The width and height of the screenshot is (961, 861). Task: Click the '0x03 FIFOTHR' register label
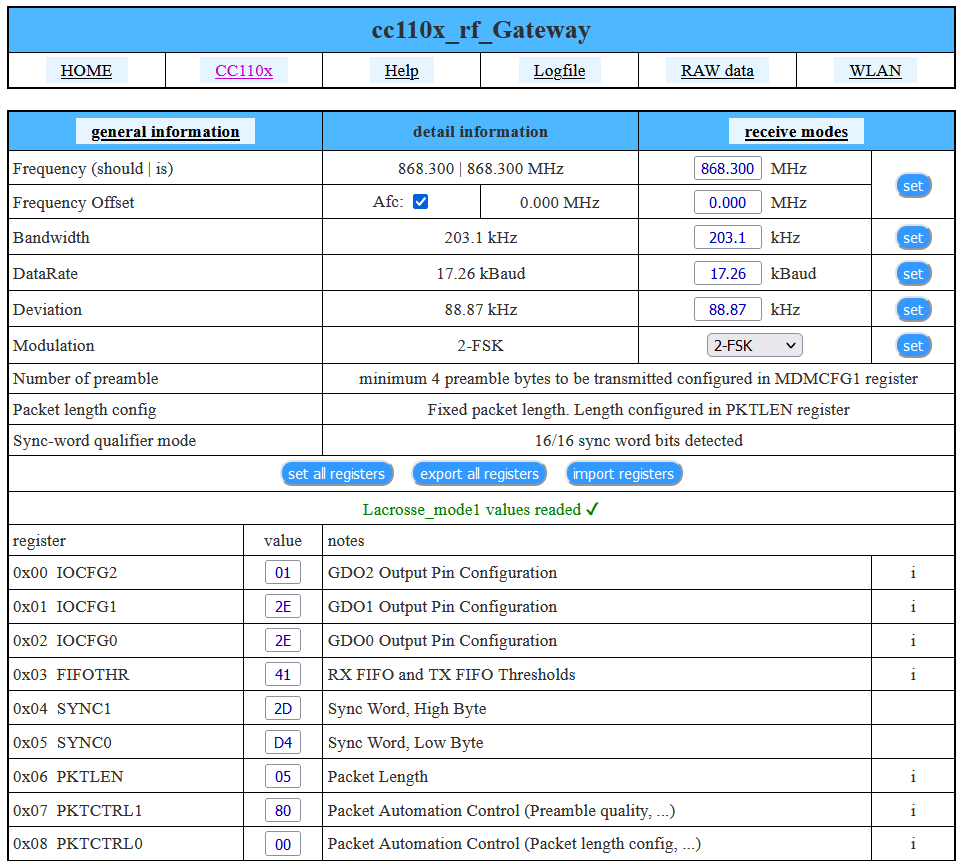(71, 675)
